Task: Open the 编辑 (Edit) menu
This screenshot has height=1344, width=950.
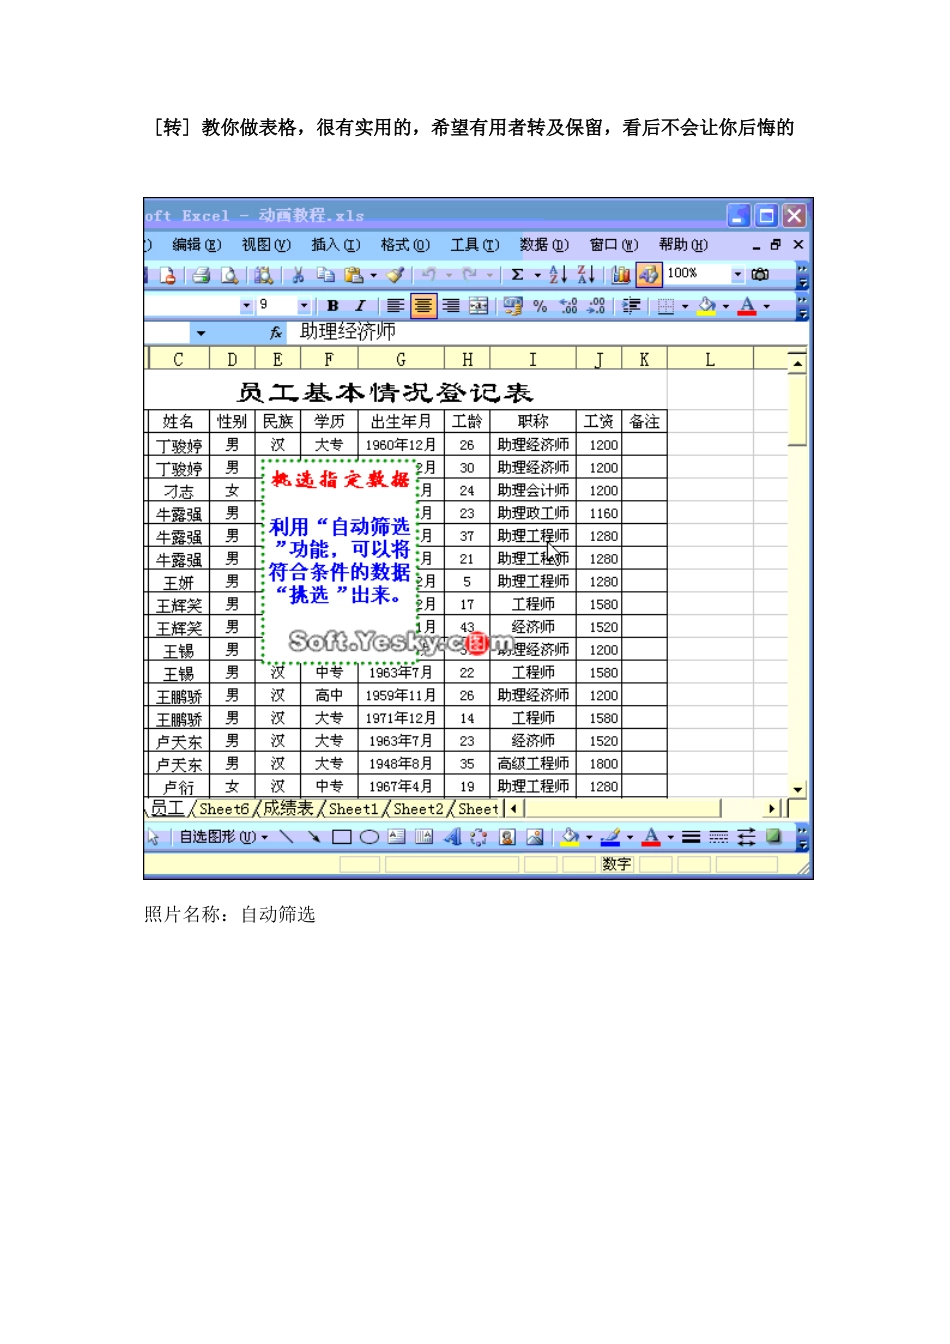Action: tap(196, 245)
